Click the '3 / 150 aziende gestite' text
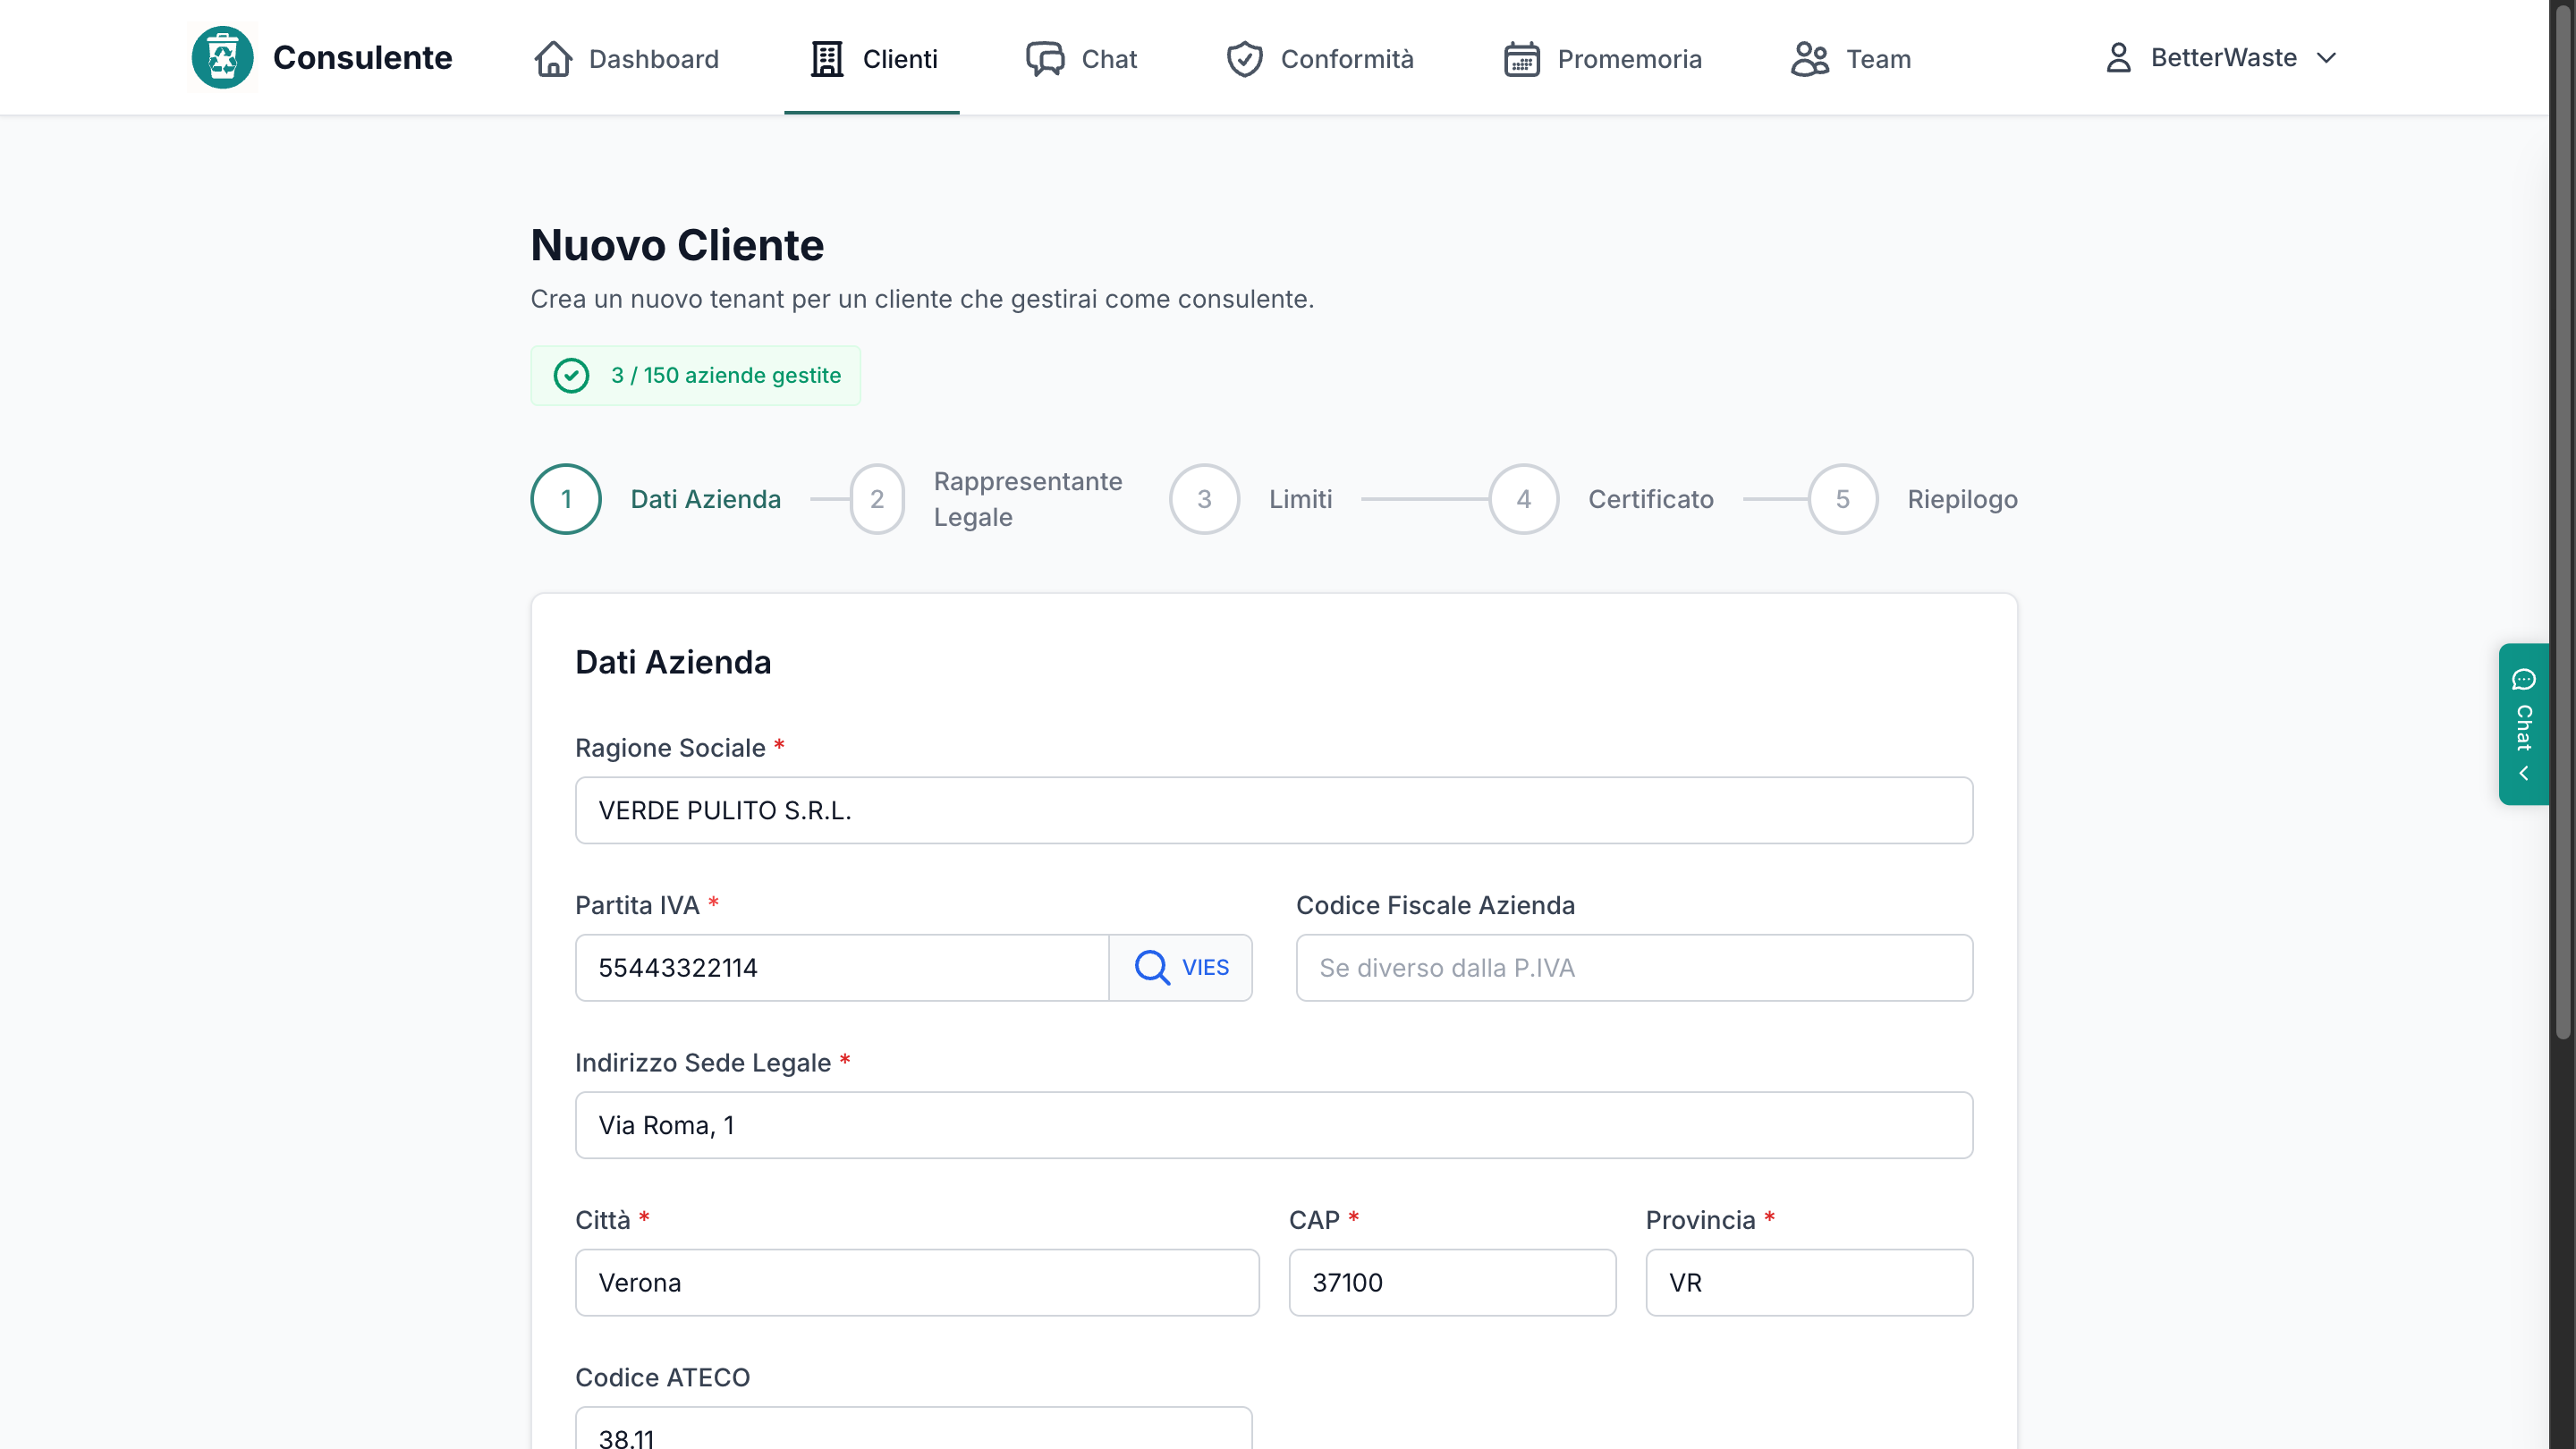The image size is (2576, 1449). pyautogui.click(x=726, y=375)
